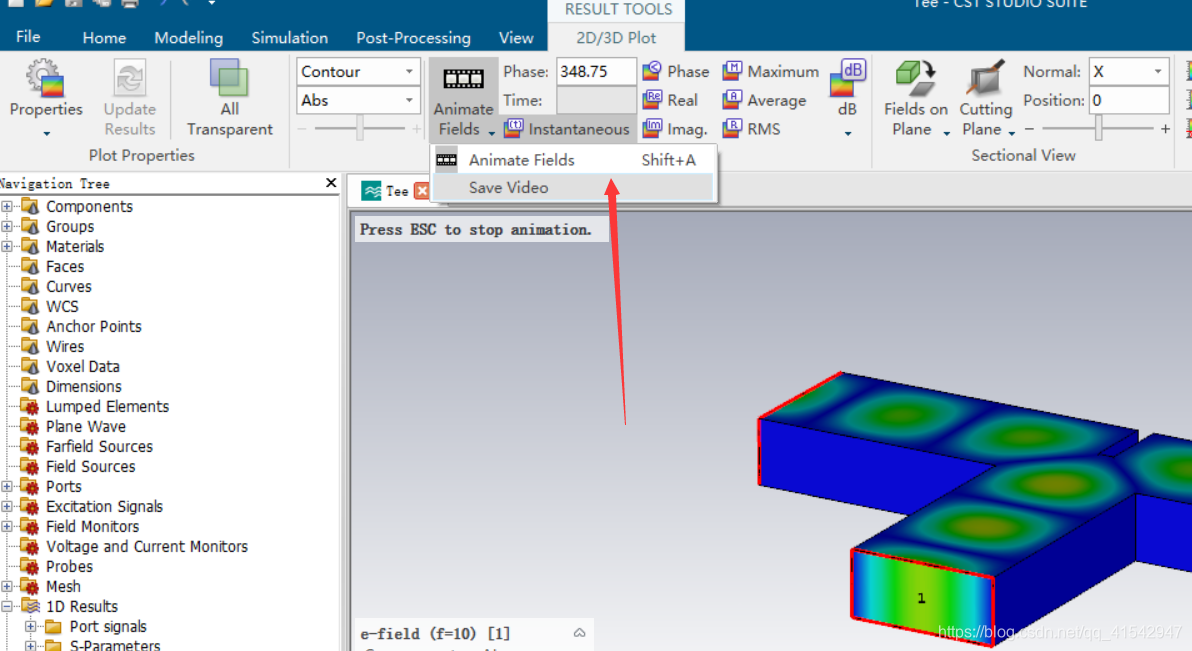Expand the Excitation Signals node
Screen dimensions: 1192x651
[x=7, y=507]
